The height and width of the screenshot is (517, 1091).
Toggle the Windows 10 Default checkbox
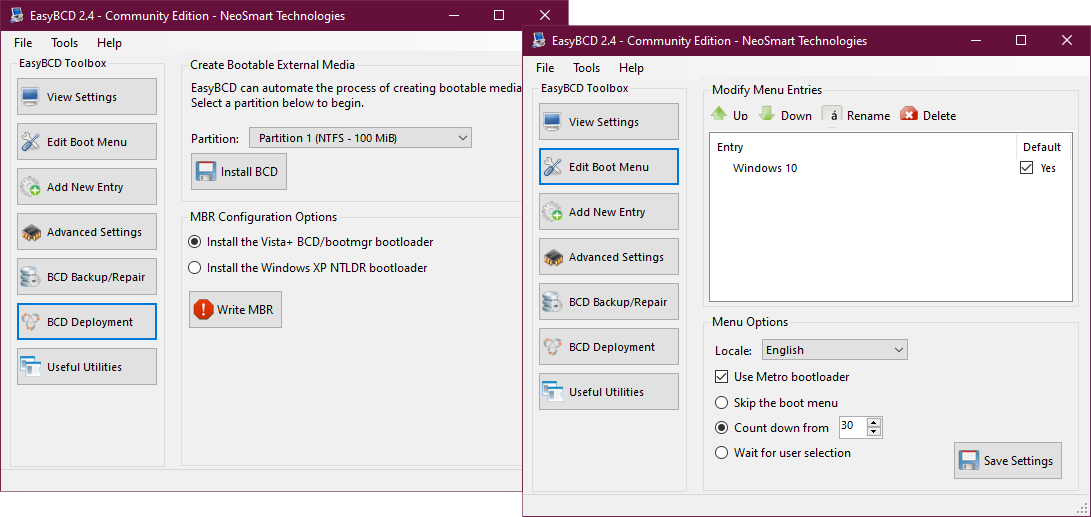coord(1026,168)
